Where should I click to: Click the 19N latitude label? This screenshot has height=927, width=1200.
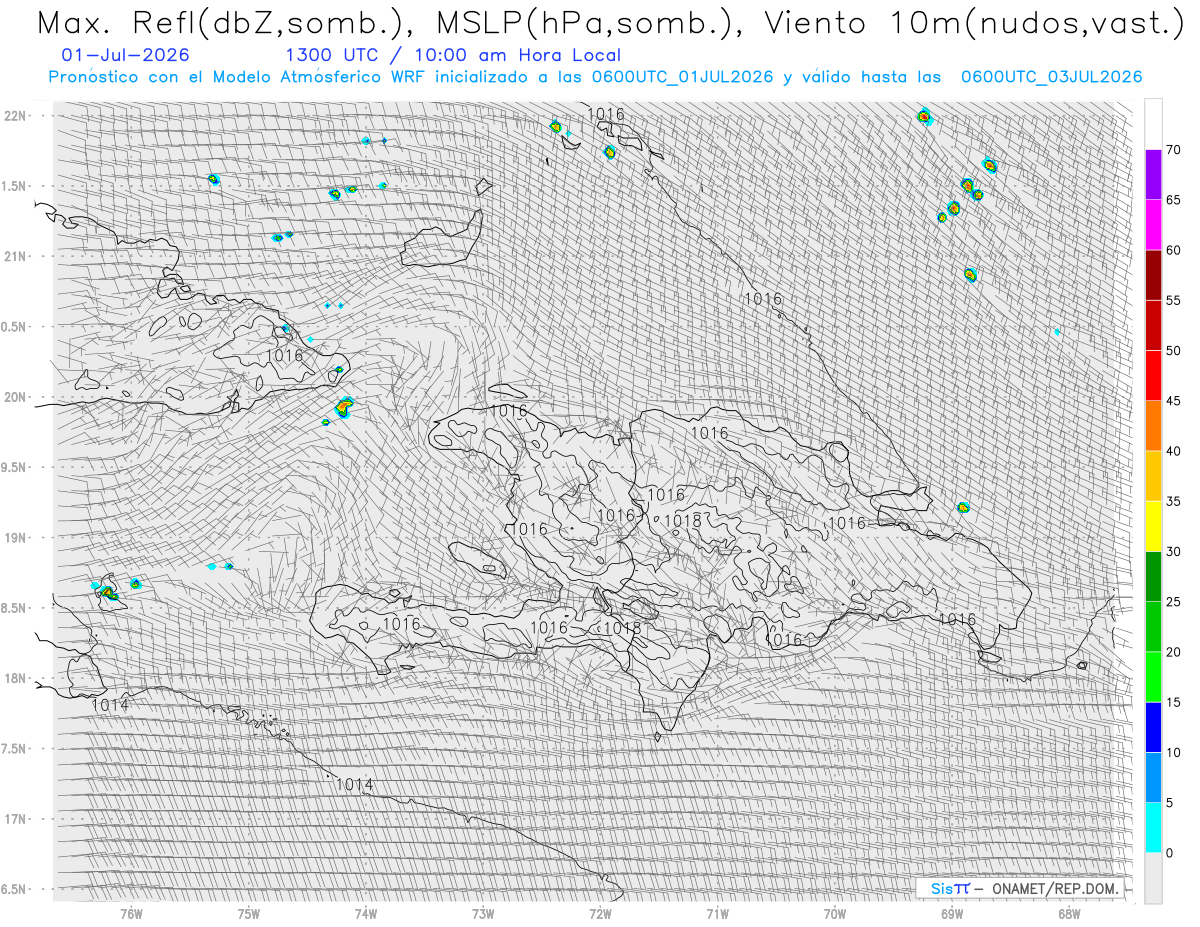click(16, 538)
